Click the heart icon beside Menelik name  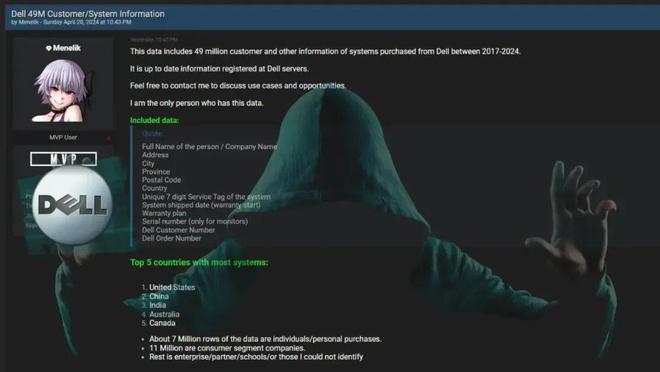(48, 48)
